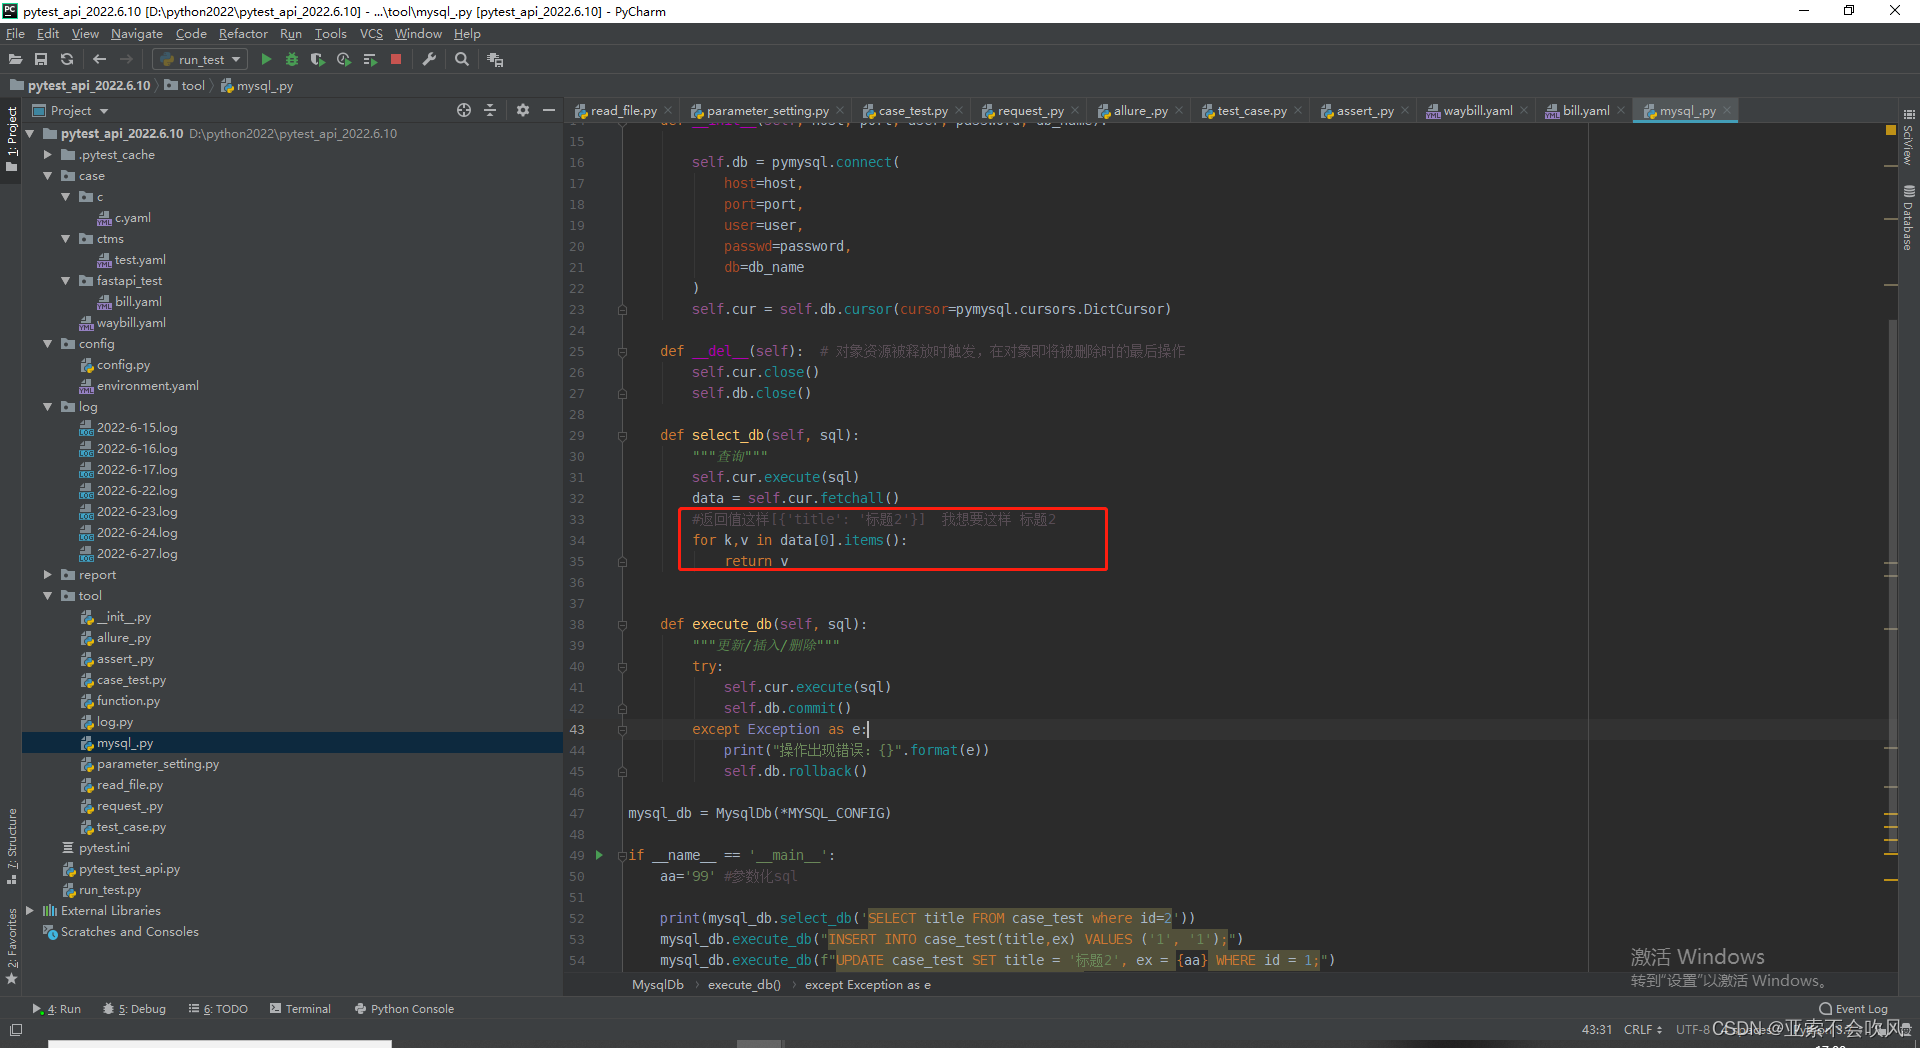Open the File menu
The image size is (1920, 1048).
coord(15,34)
